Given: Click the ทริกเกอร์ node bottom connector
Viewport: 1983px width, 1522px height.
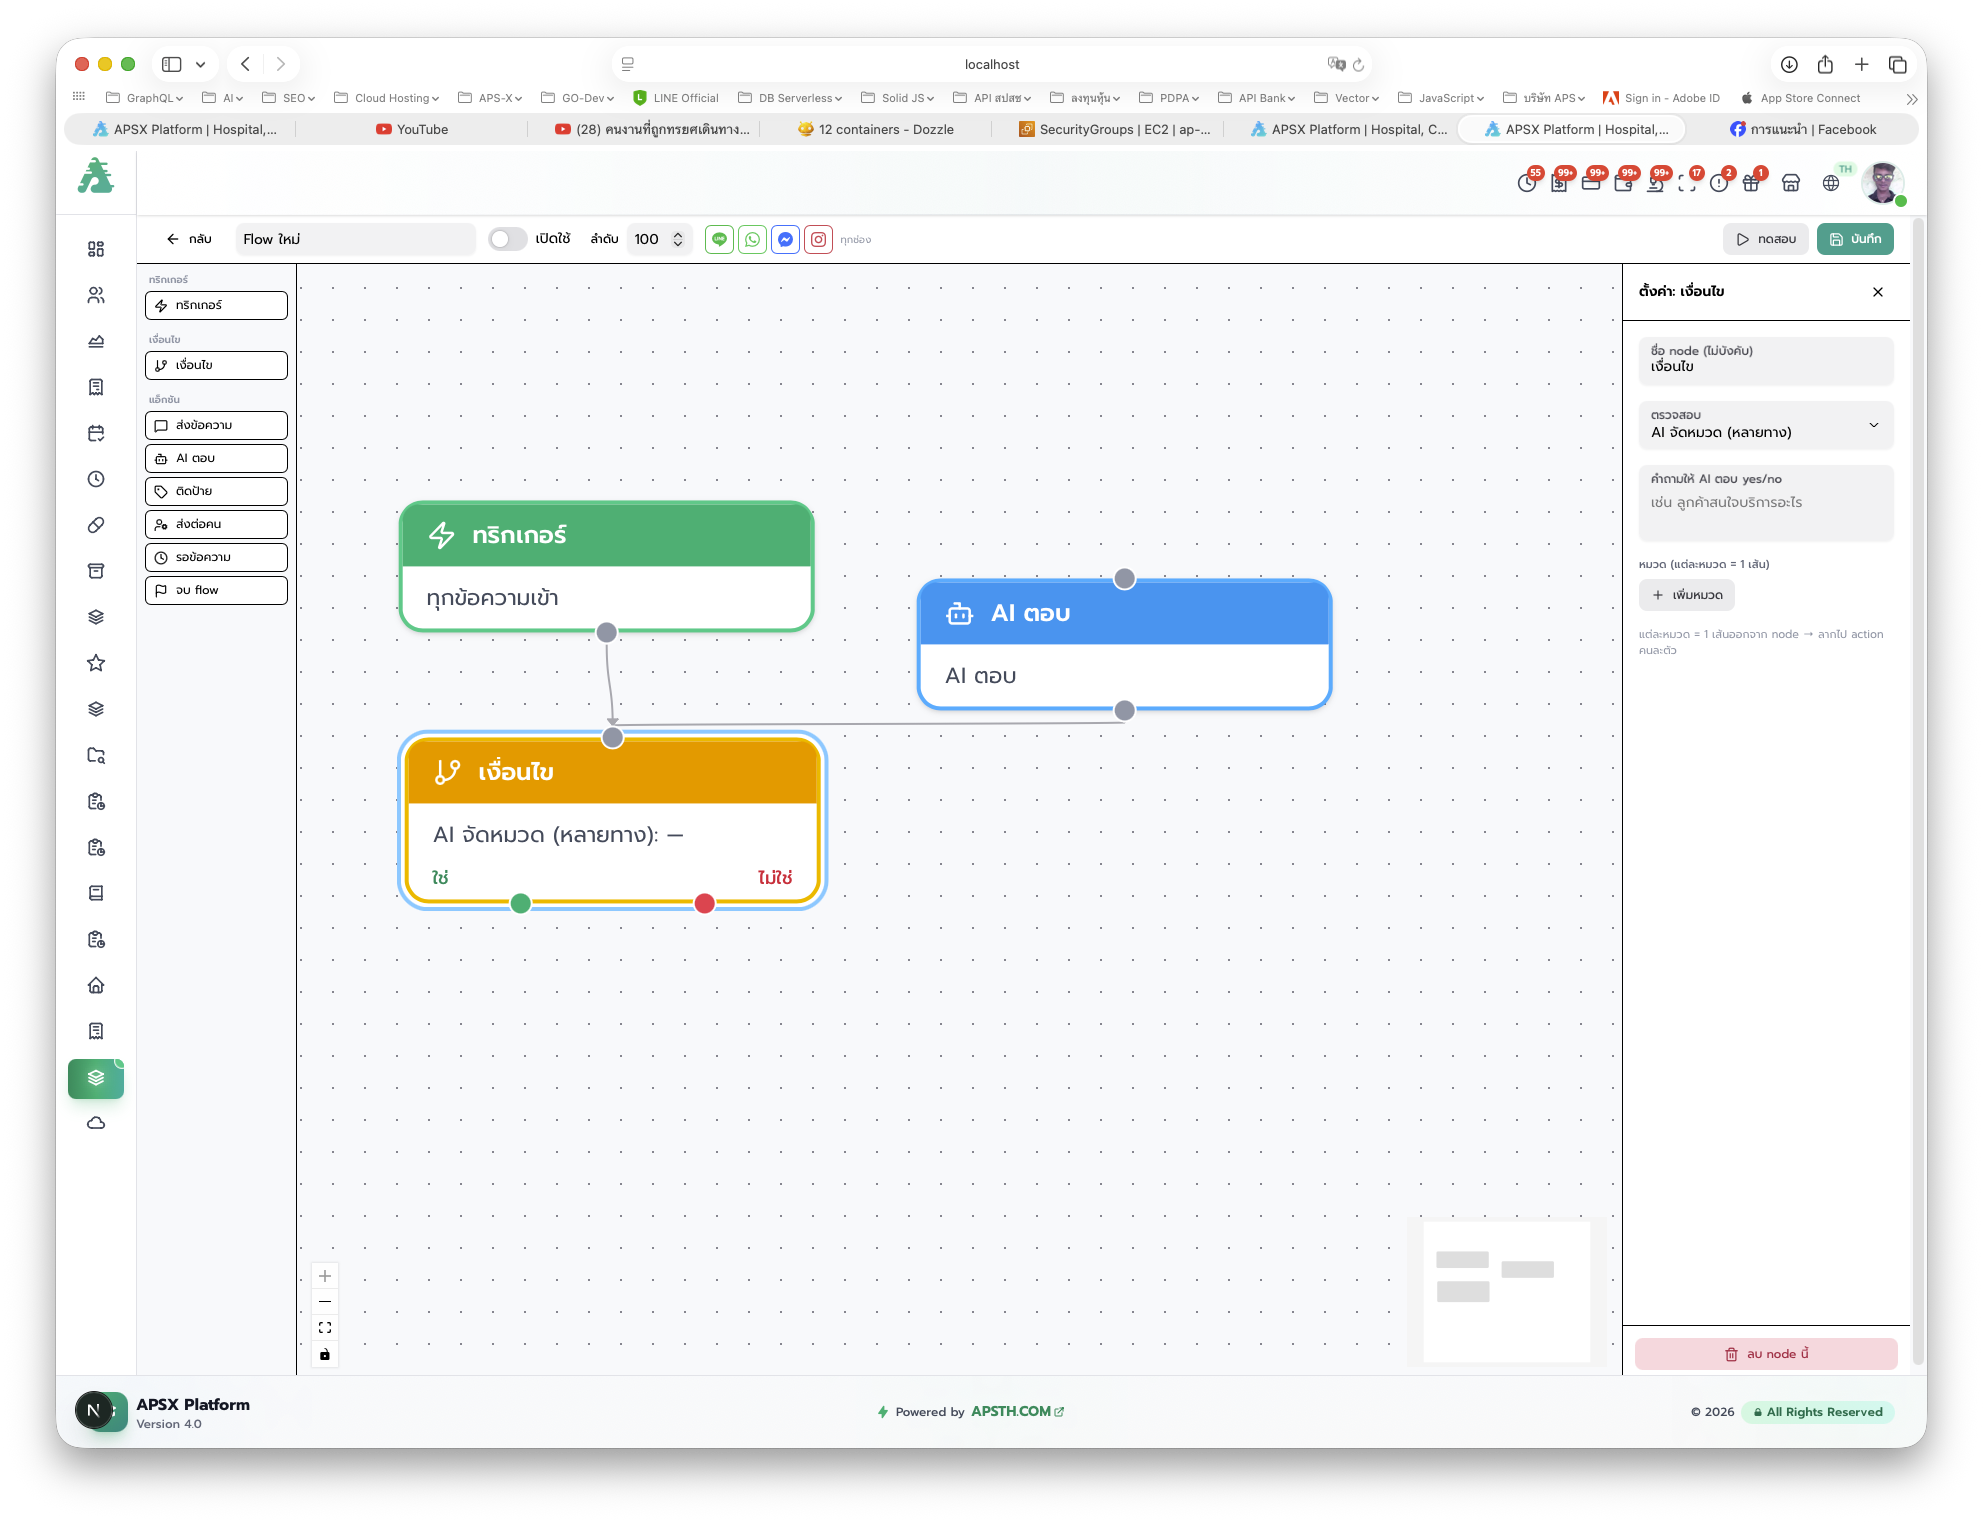Looking at the screenshot, I should click(607, 632).
